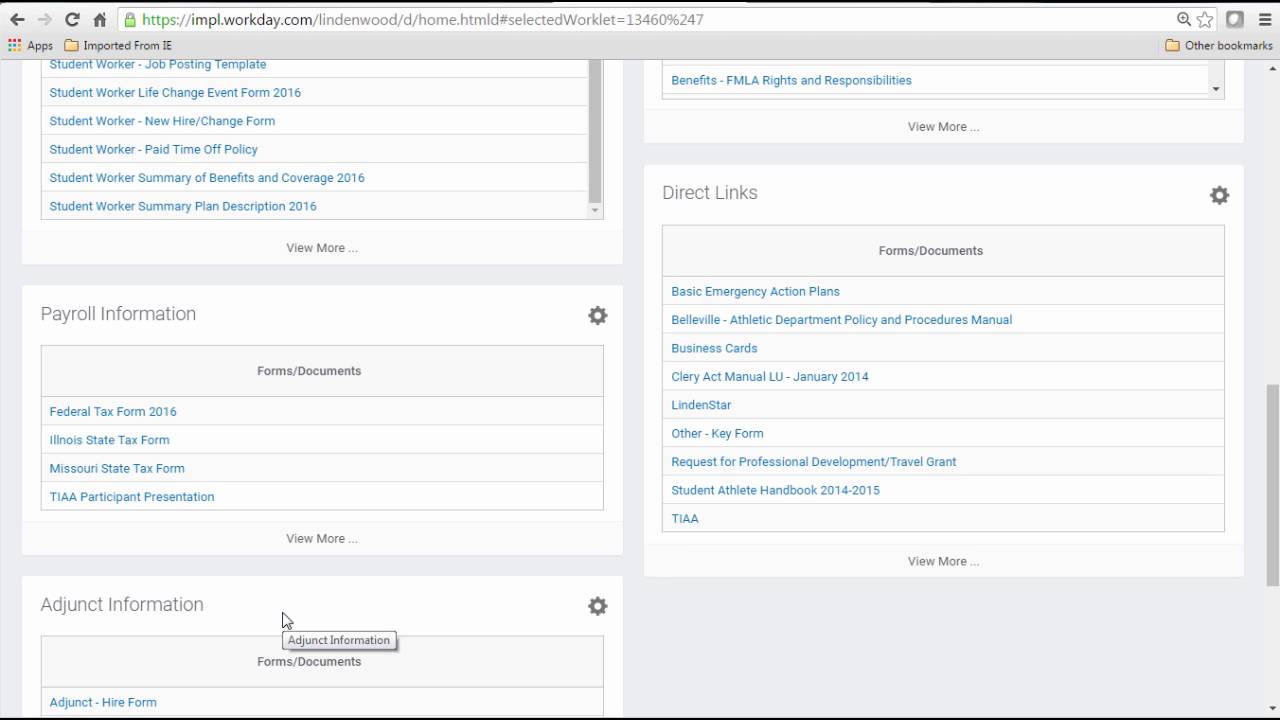The width and height of the screenshot is (1280, 720).
Task: Open Student Athlete Handbook 2014-2015
Action: click(775, 490)
